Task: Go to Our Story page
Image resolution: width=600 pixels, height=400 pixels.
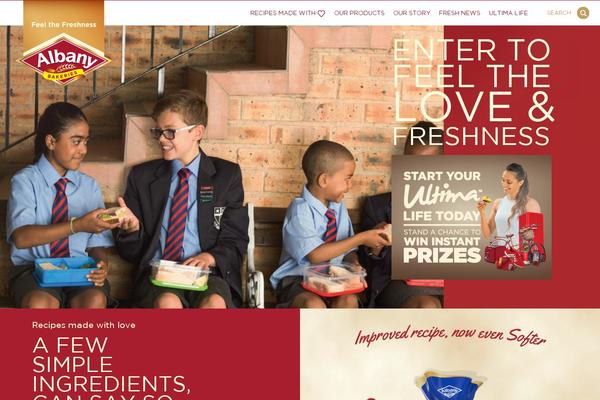Action: [x=411, y=13]
